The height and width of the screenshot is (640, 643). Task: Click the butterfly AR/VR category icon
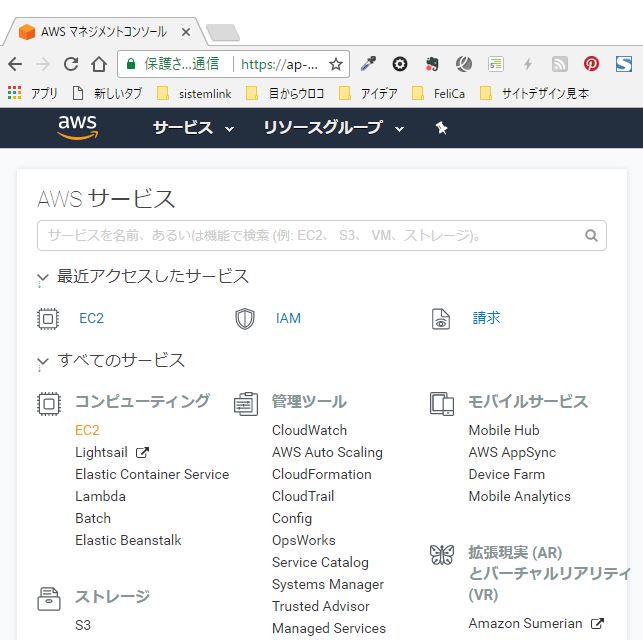(x=442, y=555)
